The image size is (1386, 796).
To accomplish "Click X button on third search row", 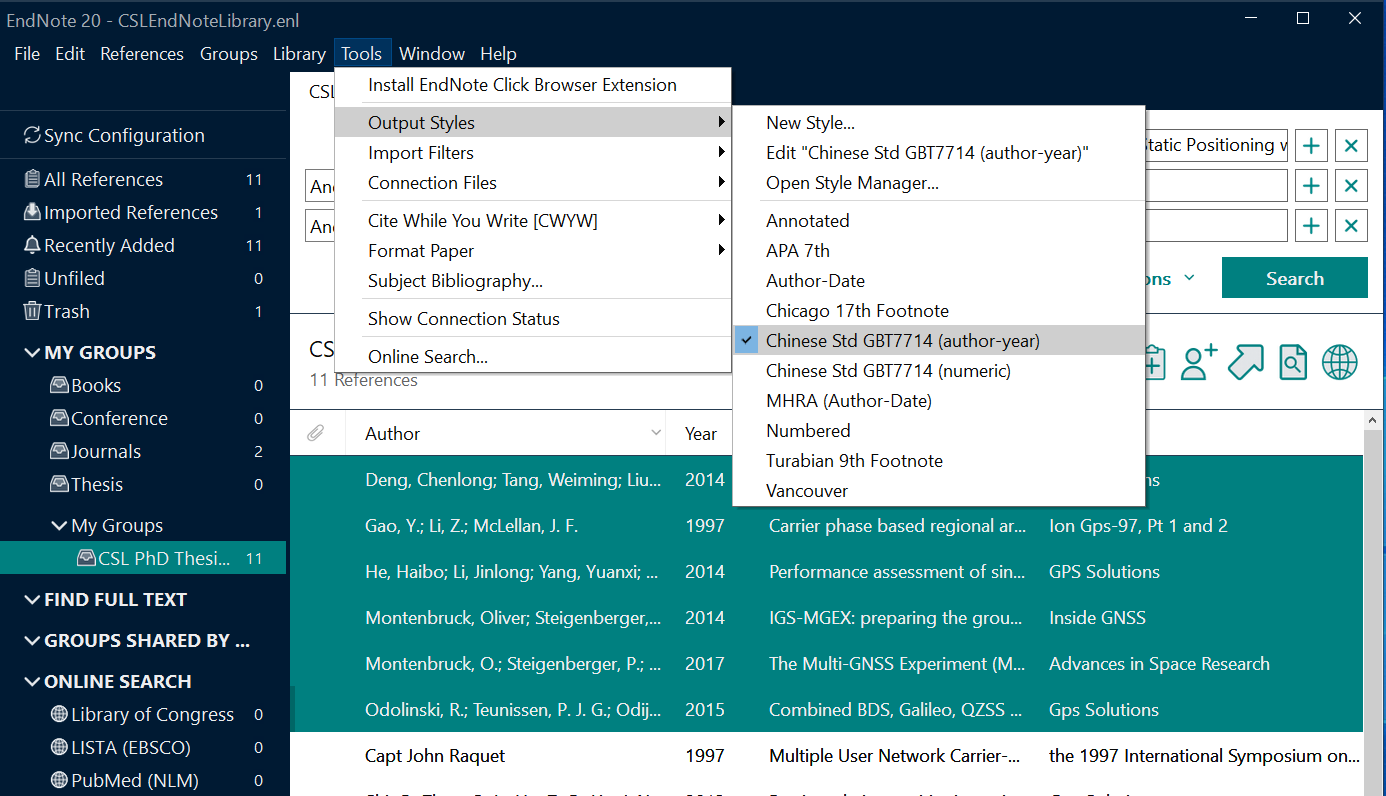I will (x=1351, y=226).
